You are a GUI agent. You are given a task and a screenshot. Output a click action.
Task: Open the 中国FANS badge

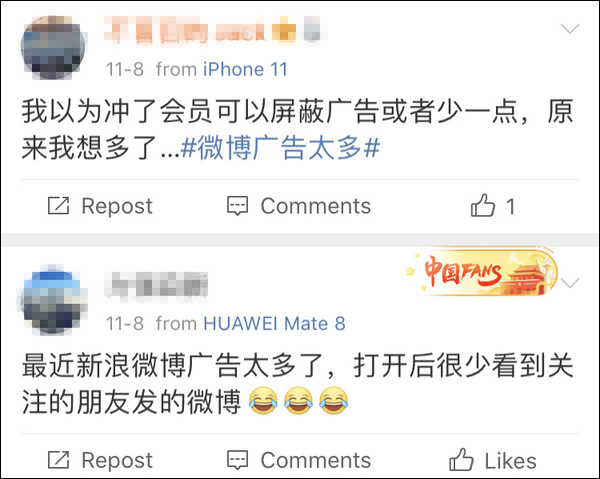coord(481,272)
